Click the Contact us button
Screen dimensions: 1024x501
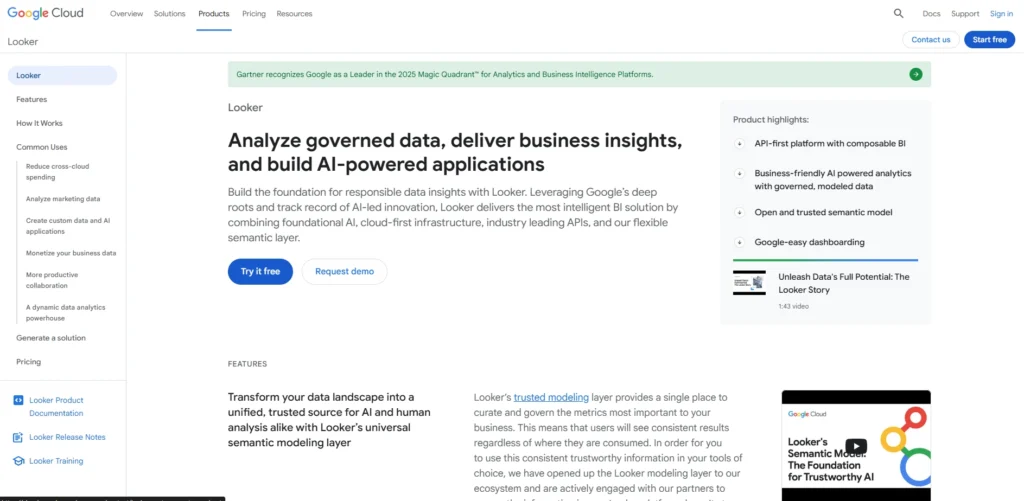(x=931, y=39)
